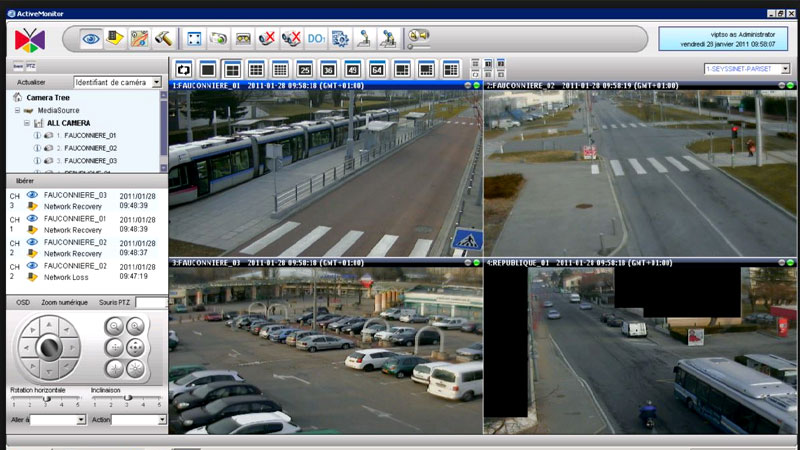Screen dimensions: 800x450
Task: Click the 'Rotation horizontale' speed slider
Action: click(x=45, y=398)
